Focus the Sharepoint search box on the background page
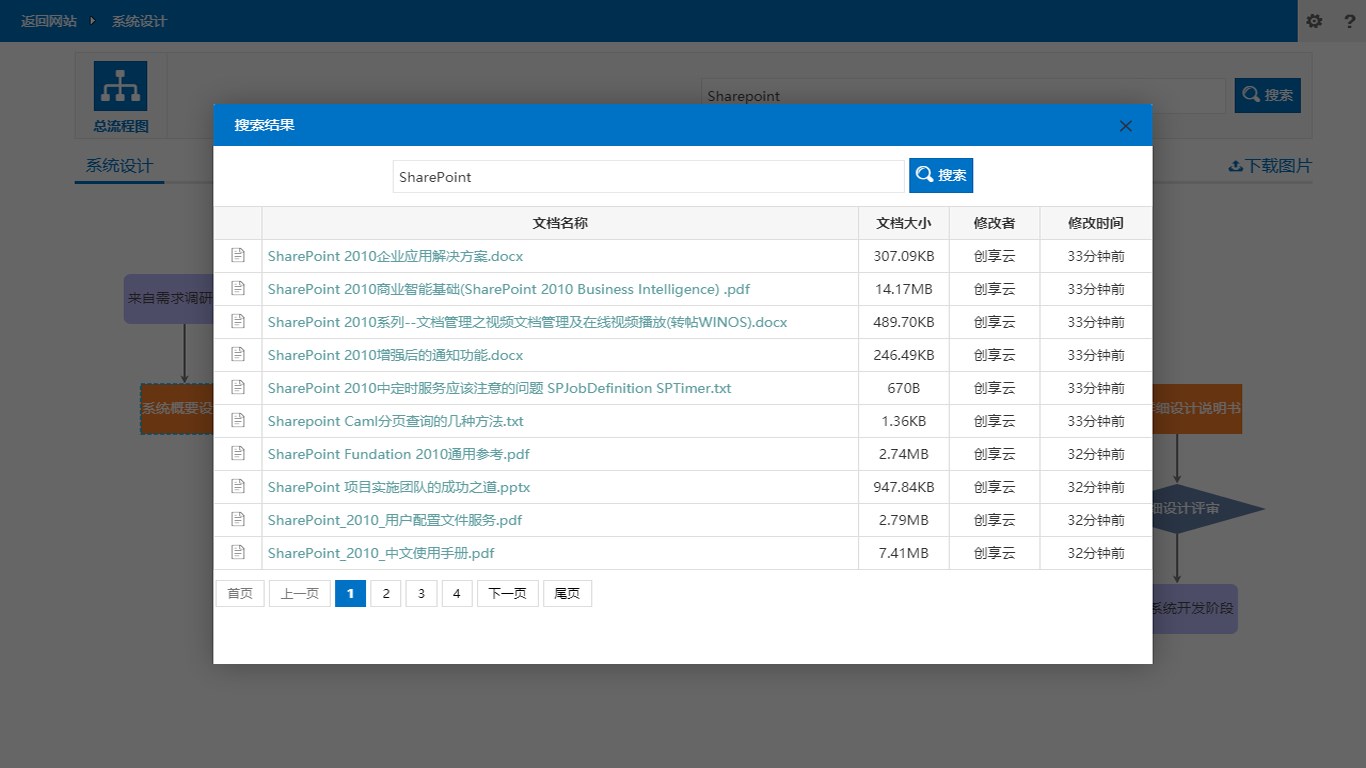The width and height of the screenshot is (1366, 768). (x=963, y=96)
